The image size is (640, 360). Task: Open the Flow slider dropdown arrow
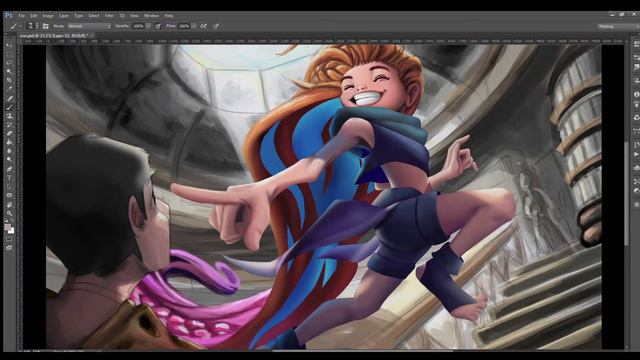pos(194,26)
